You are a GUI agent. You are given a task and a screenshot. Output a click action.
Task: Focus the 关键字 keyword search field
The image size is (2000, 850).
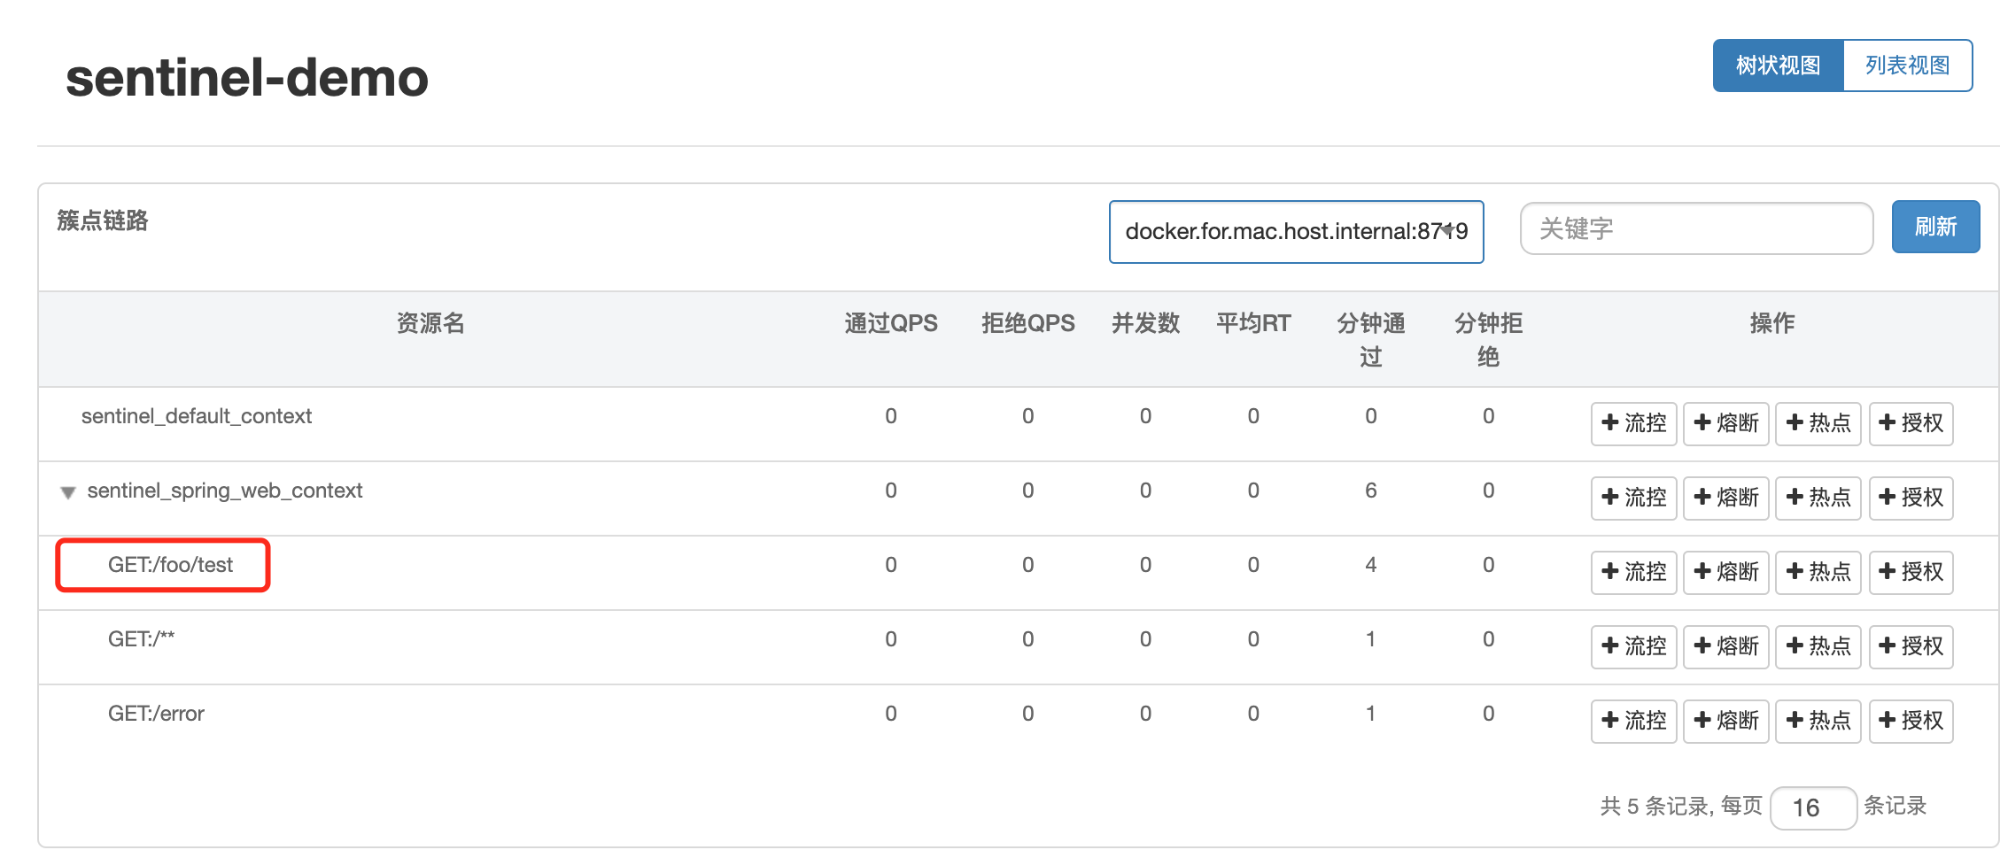click(1696, 229)
